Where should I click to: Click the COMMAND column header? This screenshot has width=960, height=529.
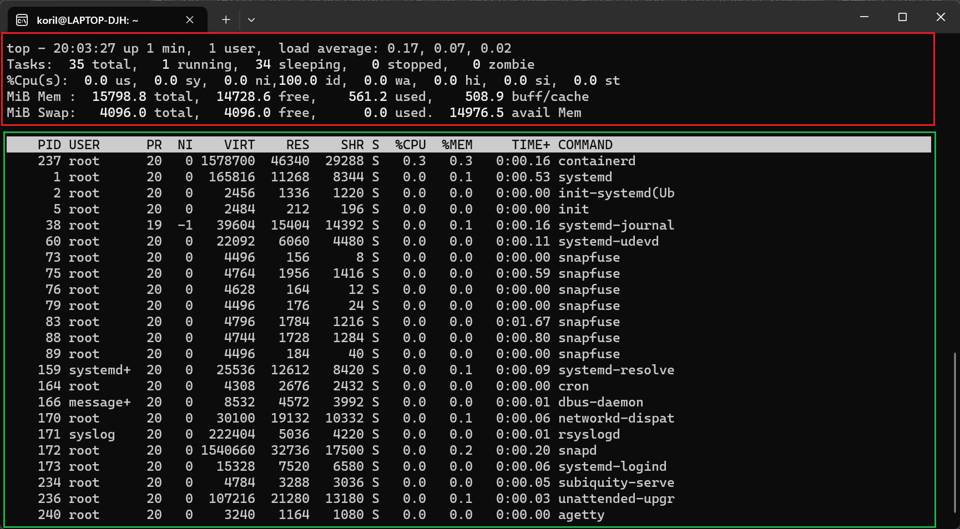(x=585, y=145)
